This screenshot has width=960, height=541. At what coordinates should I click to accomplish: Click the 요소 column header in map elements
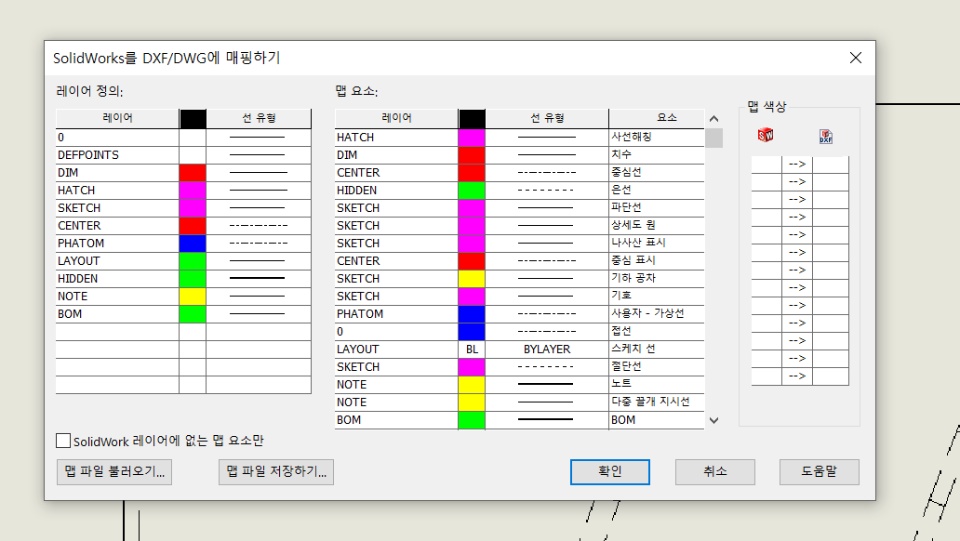[x=656, y=118]
